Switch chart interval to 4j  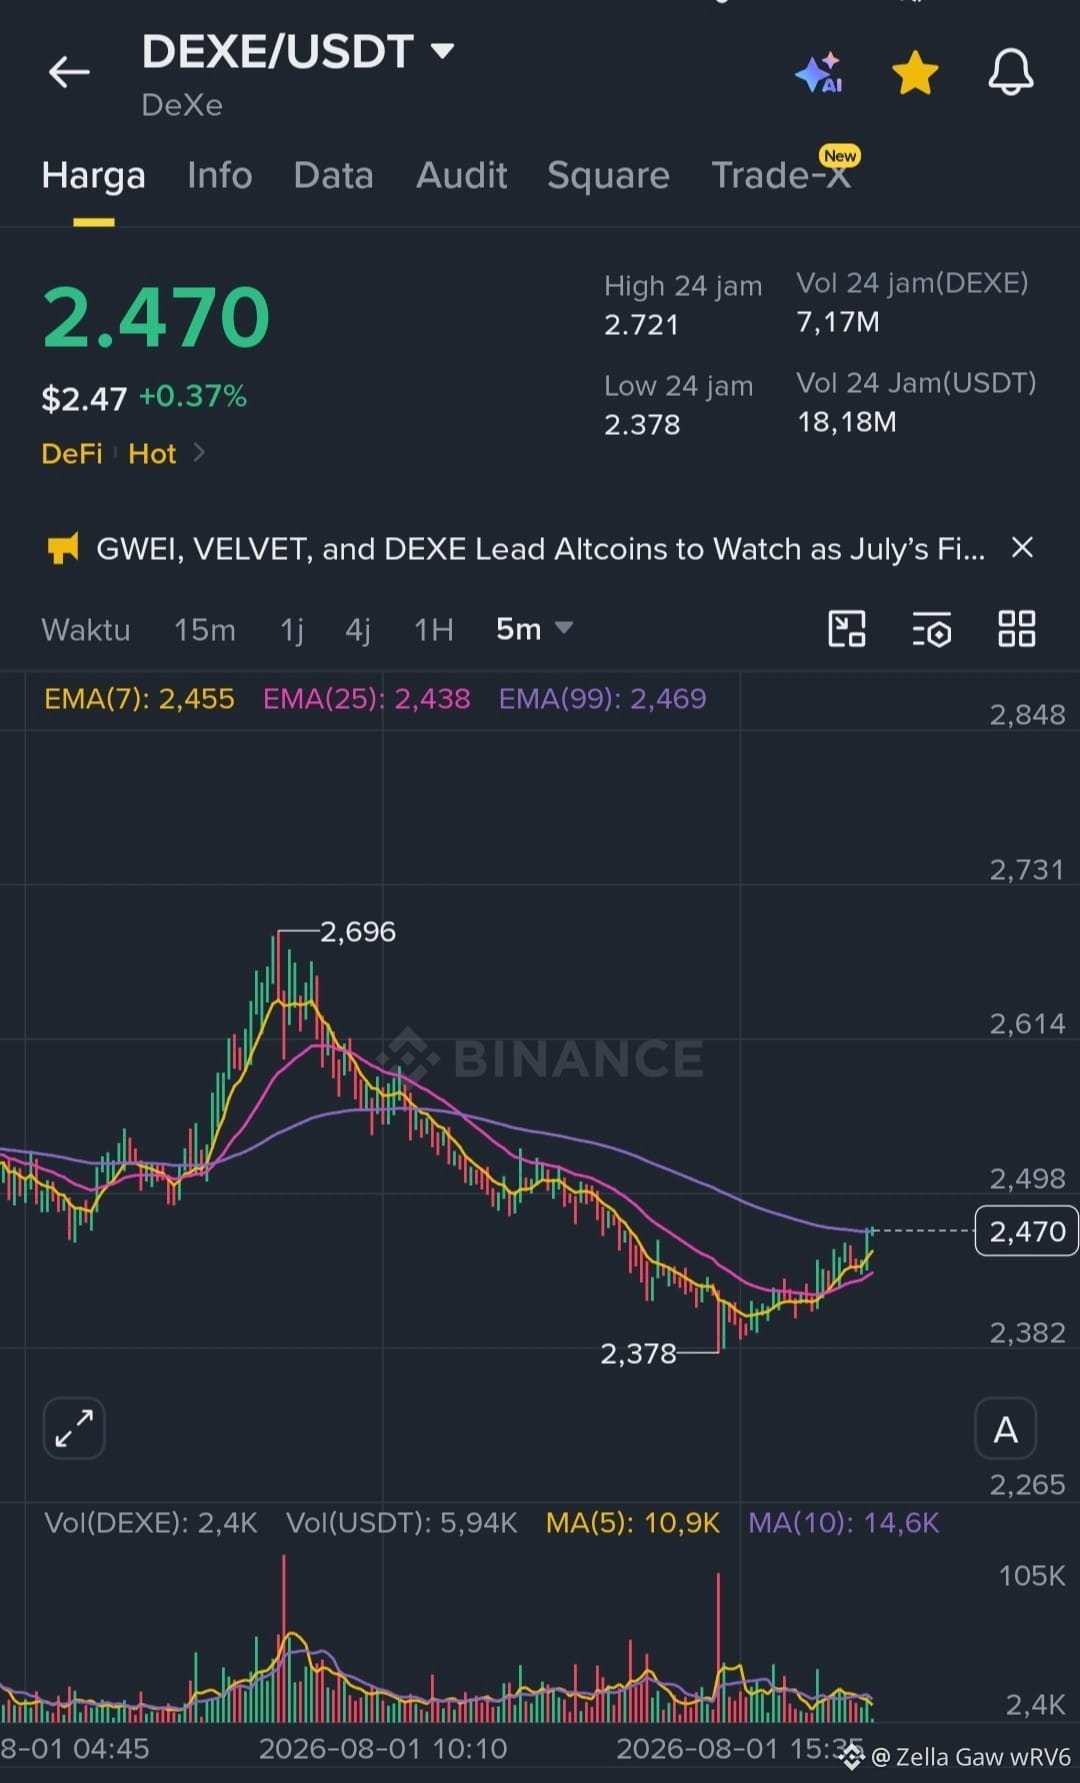click(x=358, y=630)
